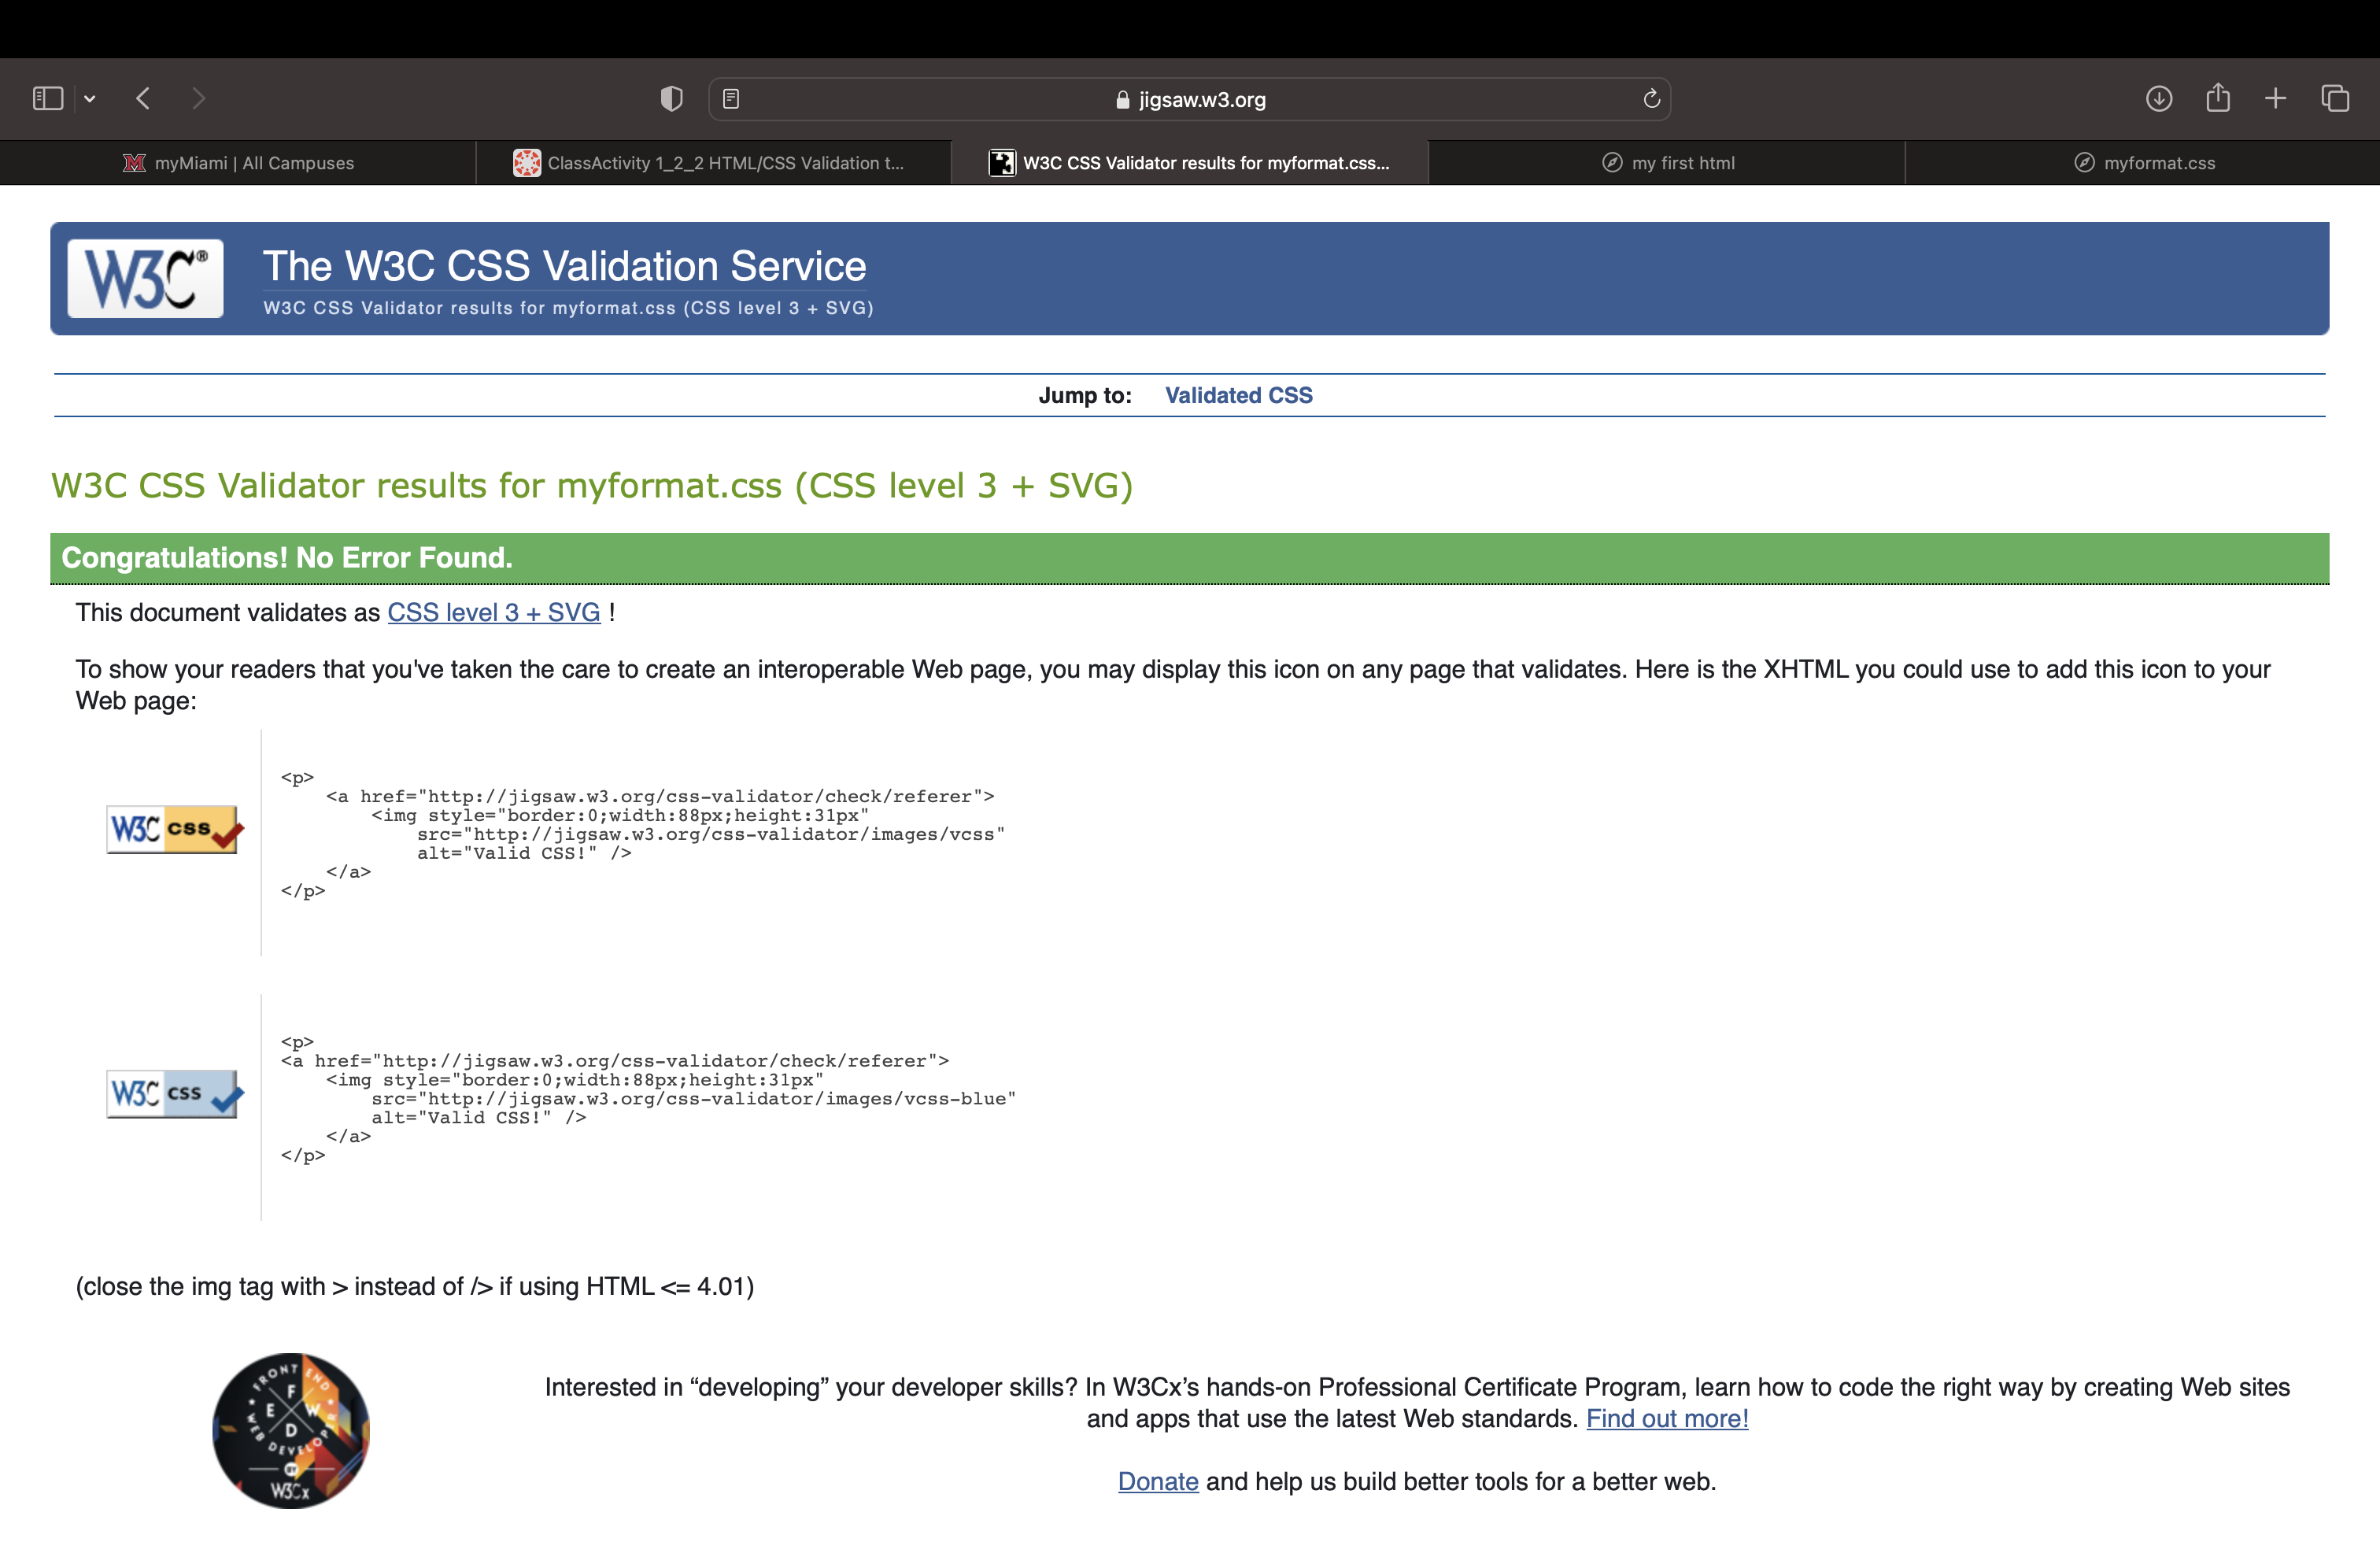Select the W3C CSS Validator results tab
2380x1546 pixels.
coord(1190,163)
